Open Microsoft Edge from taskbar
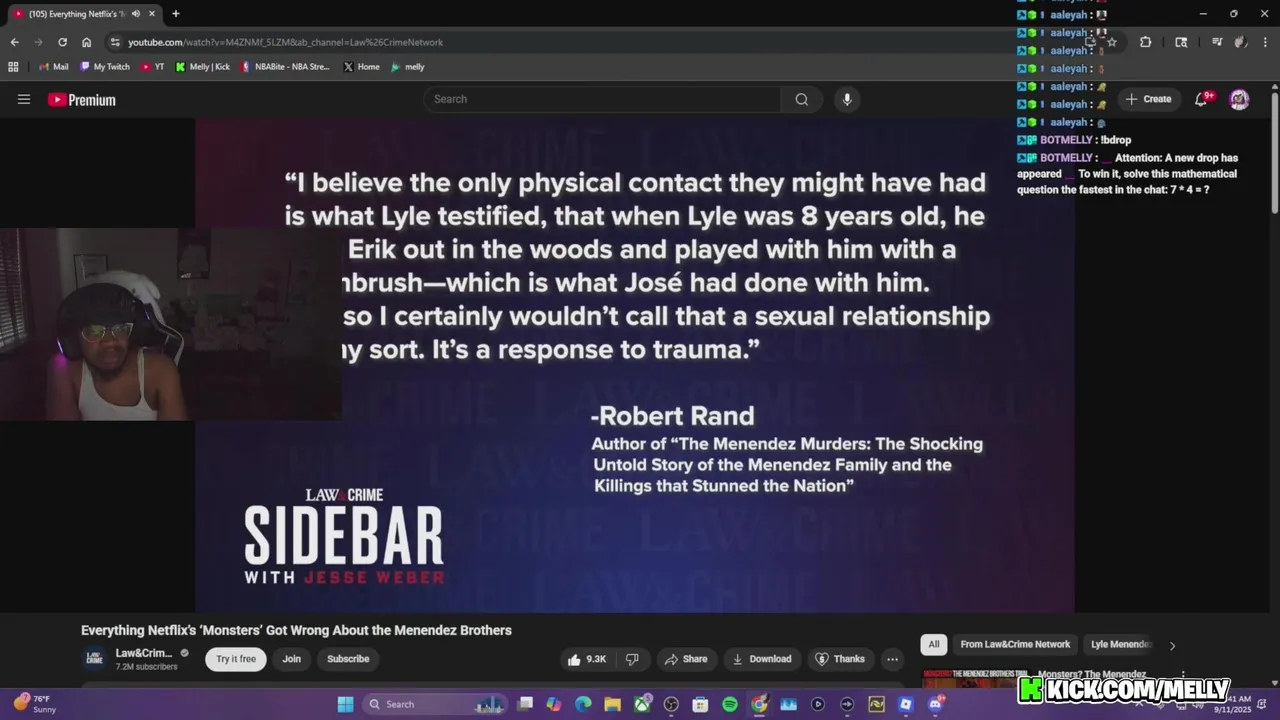The width and height of the screenshot is (1280, 720). pos(583,704)
